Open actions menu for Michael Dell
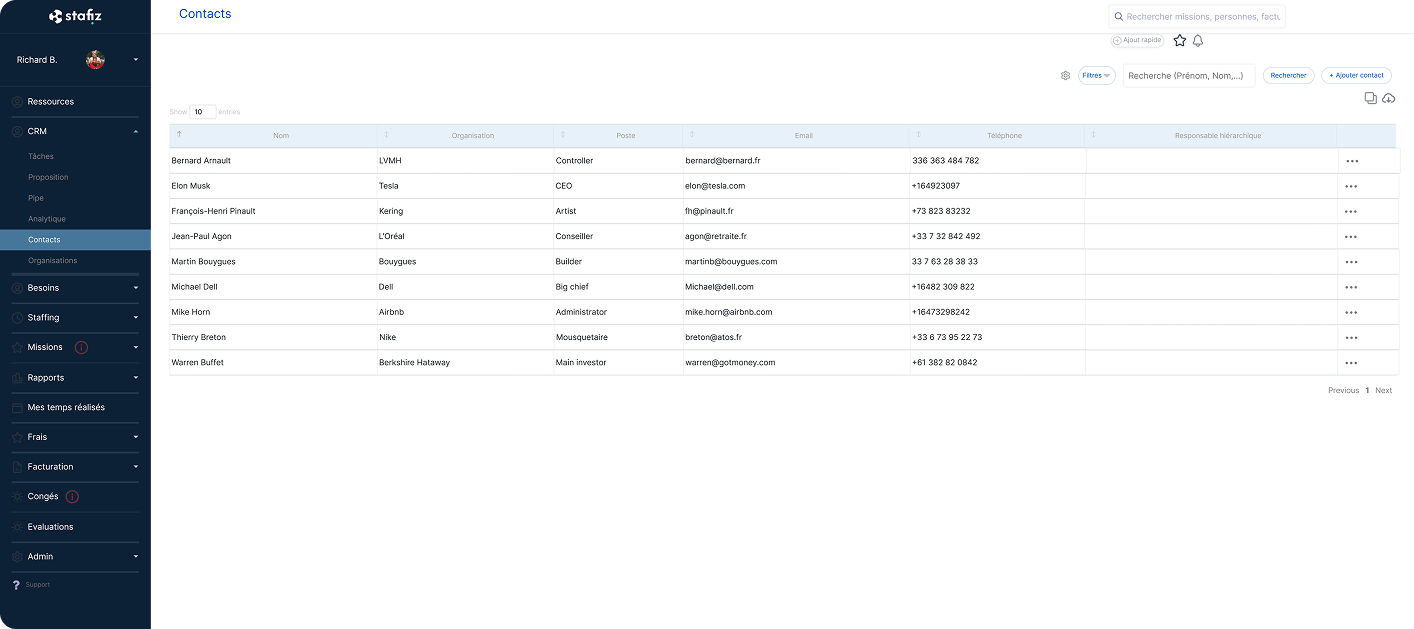1414x629 pixels. (x=1352, y=287)
